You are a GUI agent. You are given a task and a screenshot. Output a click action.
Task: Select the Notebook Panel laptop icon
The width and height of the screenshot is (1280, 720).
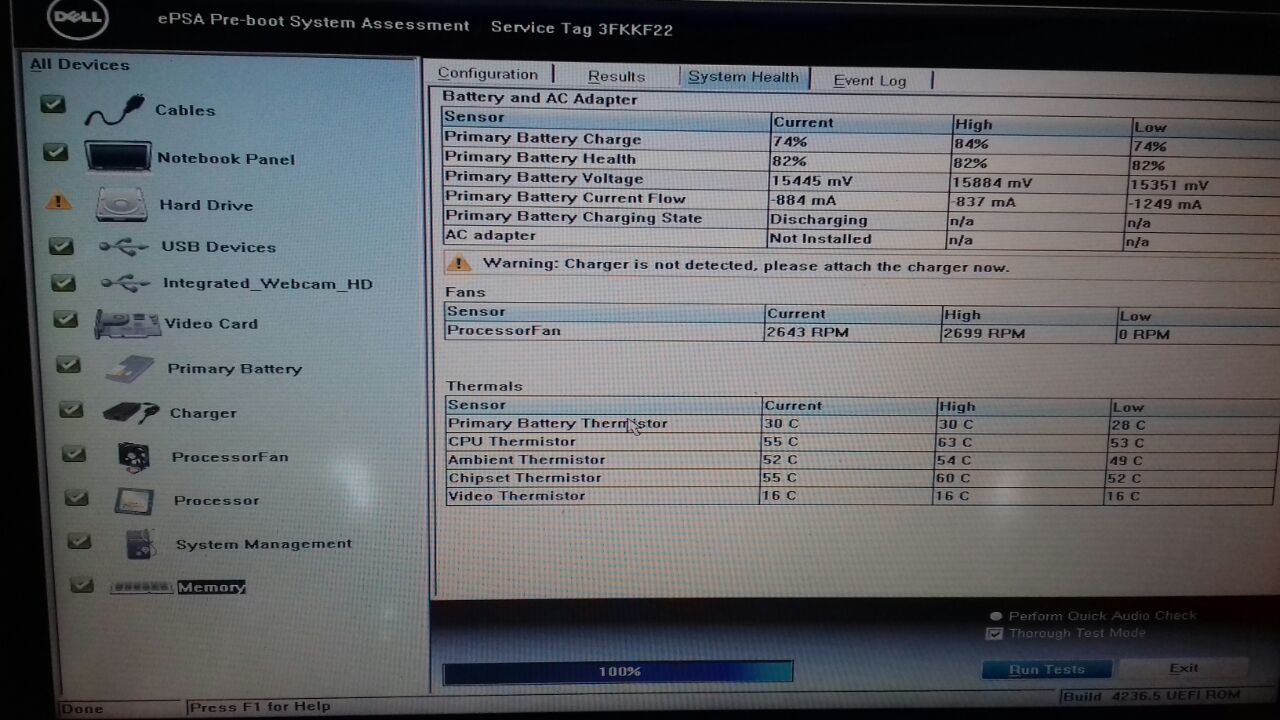coord(118,157)
